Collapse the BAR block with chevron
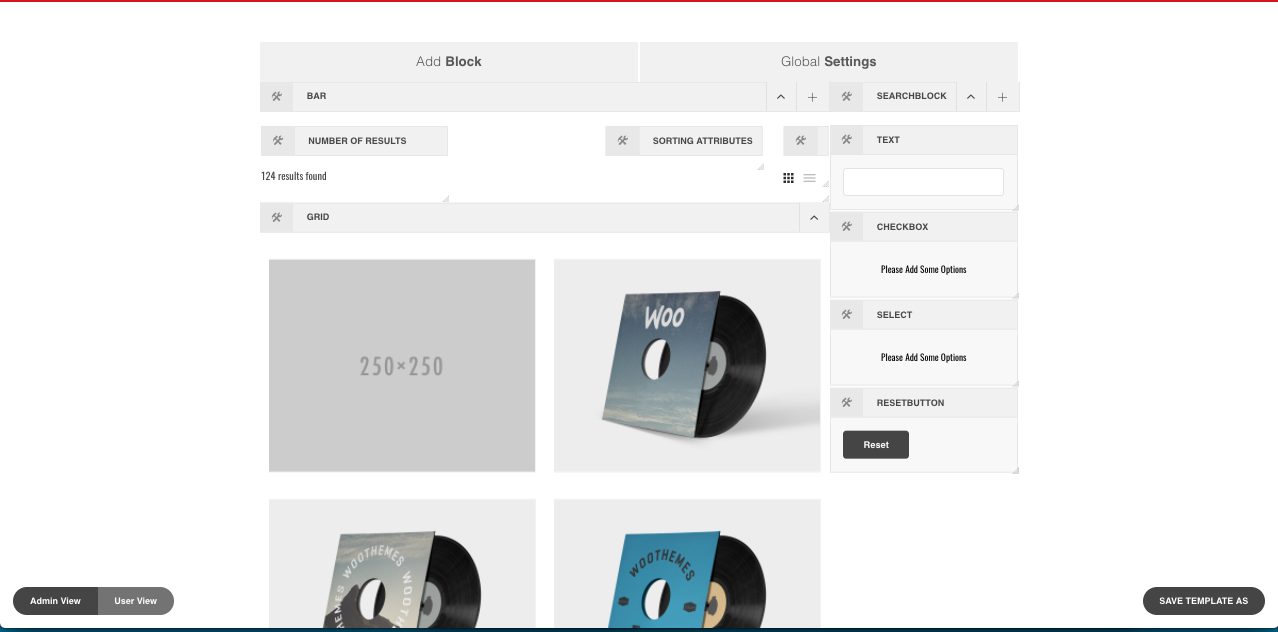Viewport: 1278px width, 632px height. coord(781,97)
